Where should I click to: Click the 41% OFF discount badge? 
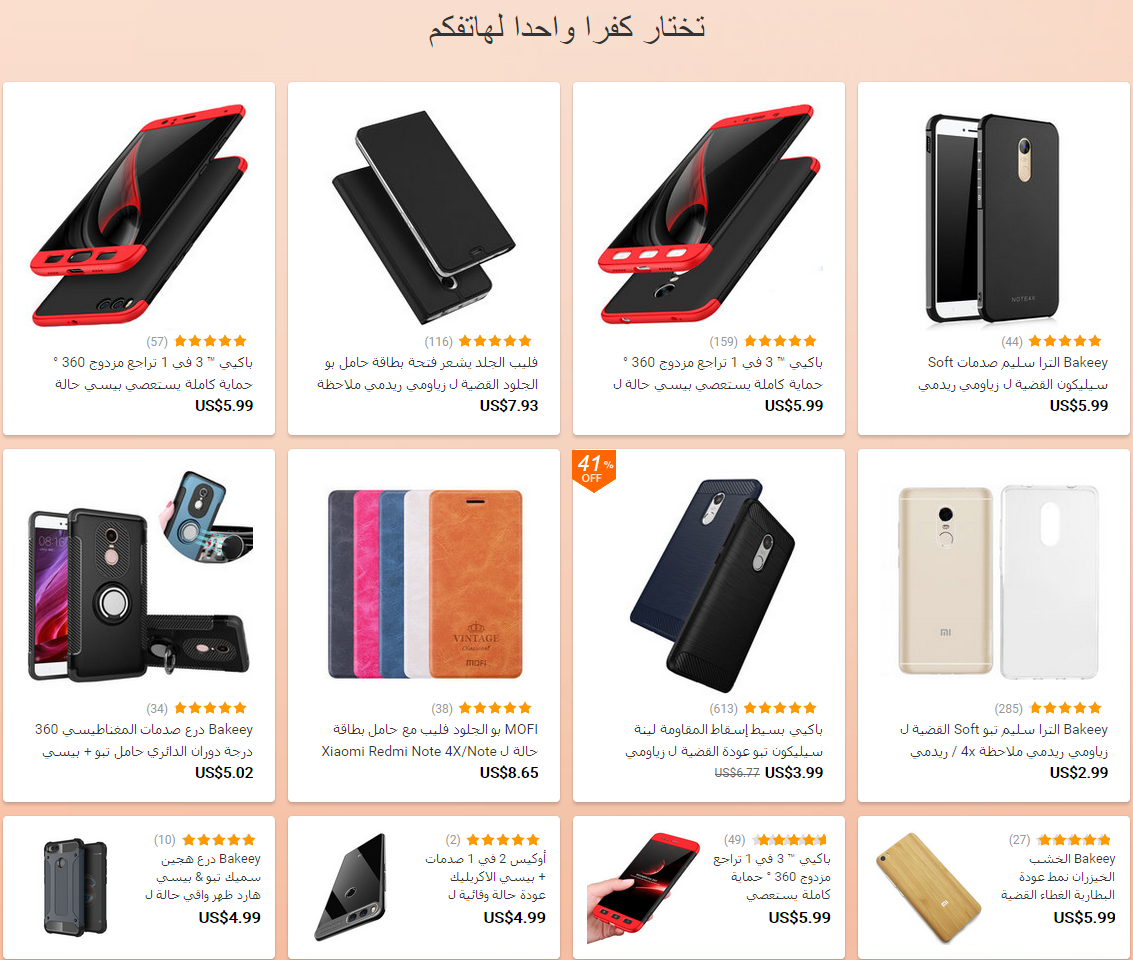(x=594, y=470)
